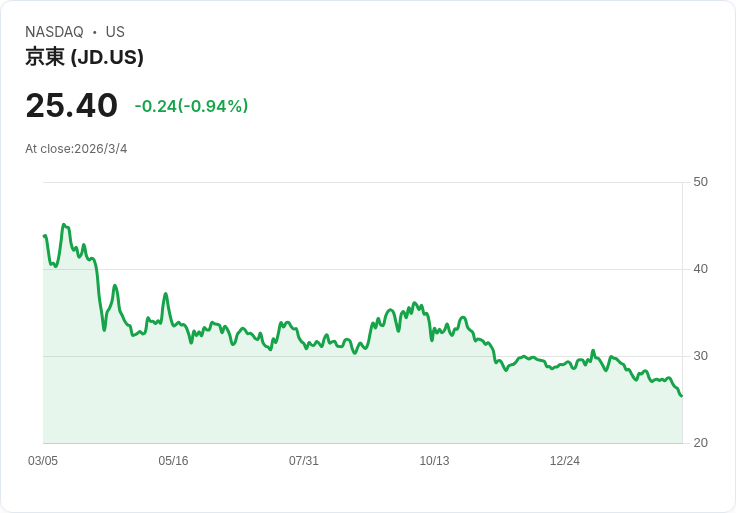
Task: Click the highest peak of the price line
Action: [64, 225]
